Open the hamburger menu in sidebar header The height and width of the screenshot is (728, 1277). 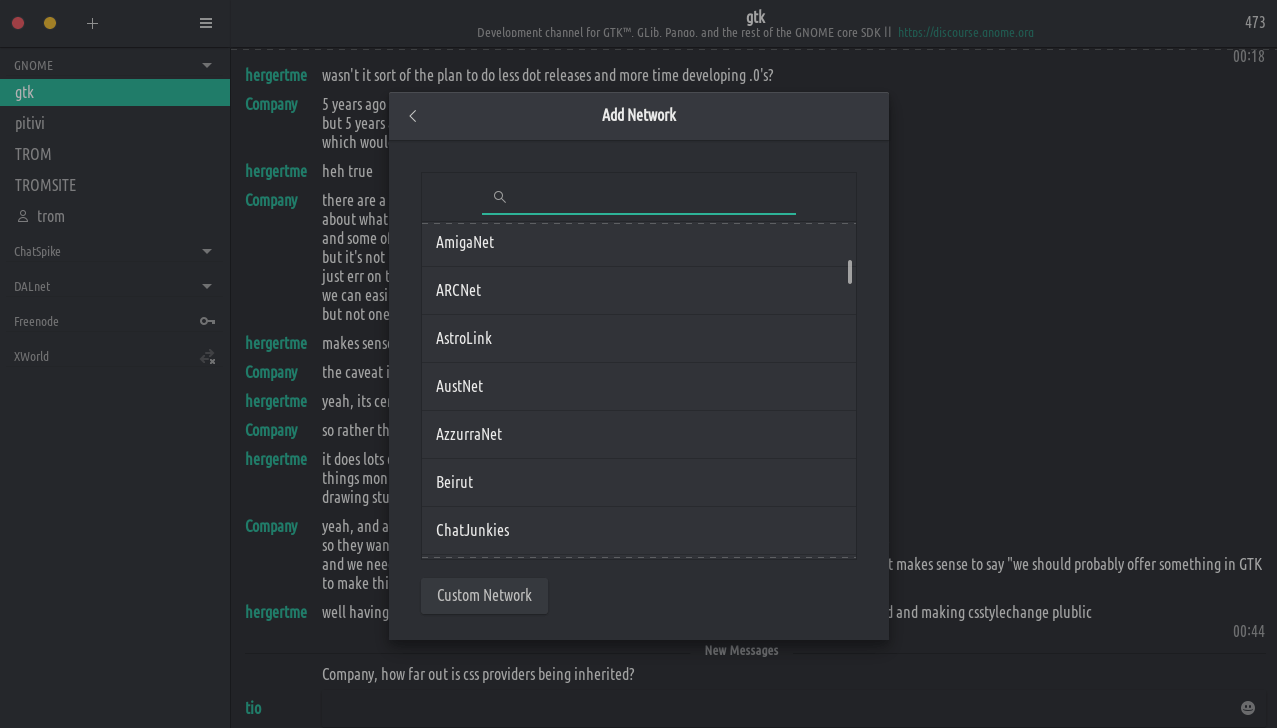click(x=206, y=23)
